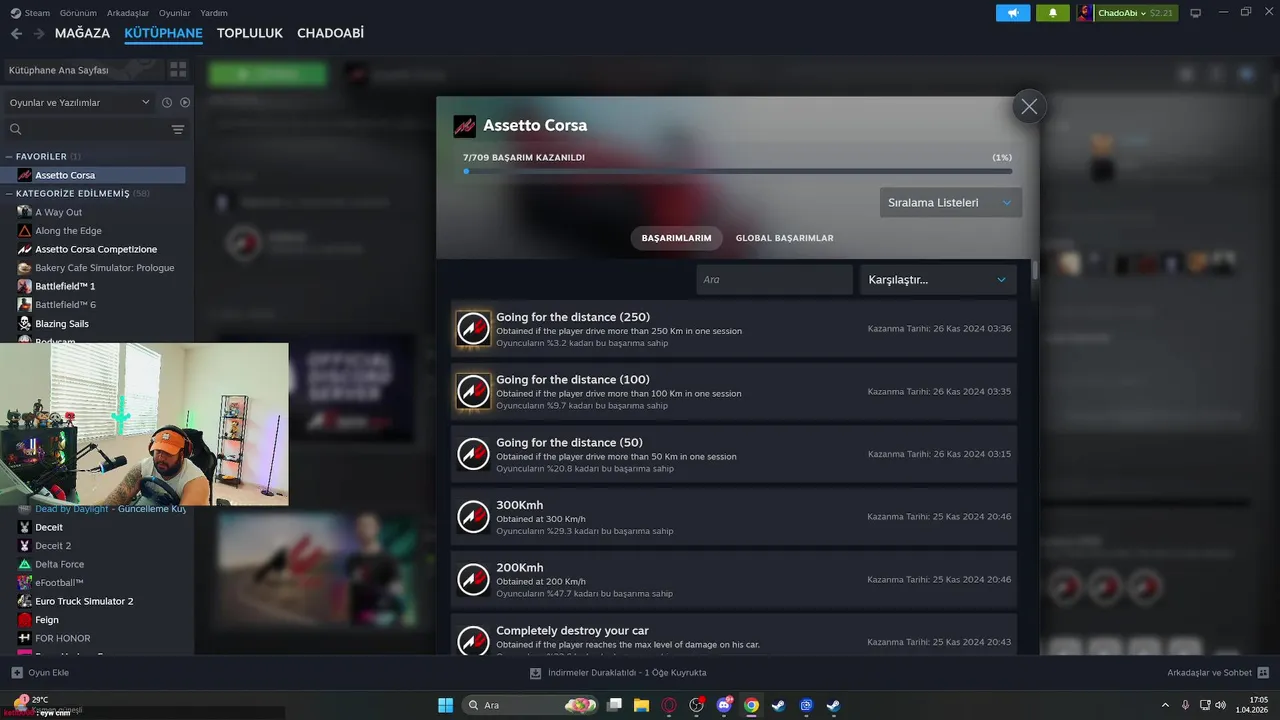Image resolution: width=1280 pixels, height=720 pixels.
Task: Open the Karşılaştır comparison dropdown
Action: [938, 279]
